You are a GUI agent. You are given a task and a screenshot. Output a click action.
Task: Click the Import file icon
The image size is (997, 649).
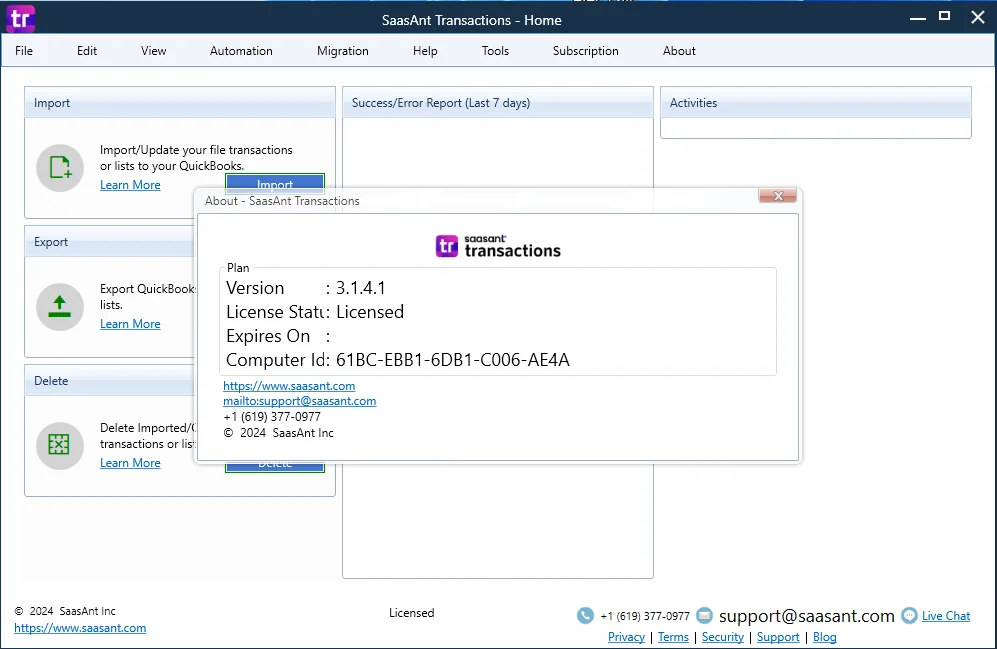pyautogui.click(x=60, y=168)
